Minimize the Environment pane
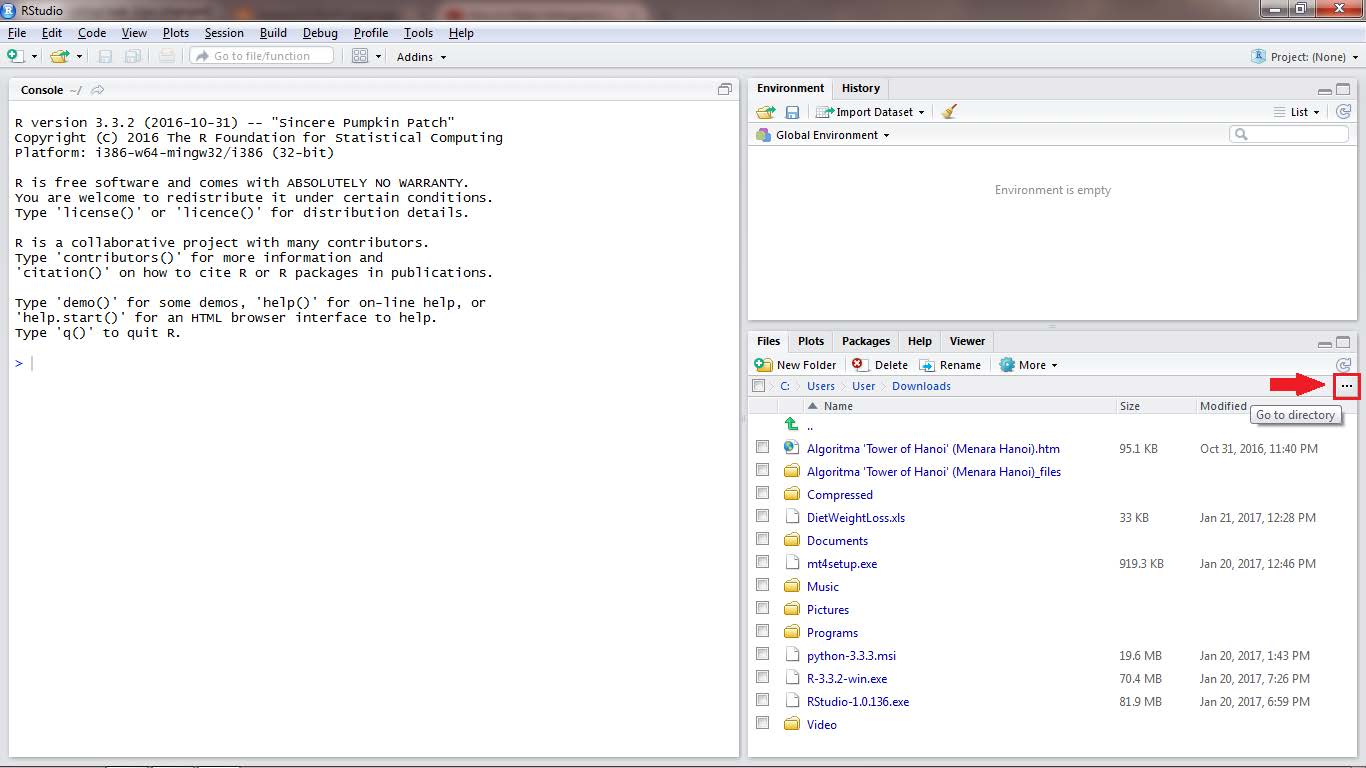Screen dimensions: 1366x768 (1326, 89)
